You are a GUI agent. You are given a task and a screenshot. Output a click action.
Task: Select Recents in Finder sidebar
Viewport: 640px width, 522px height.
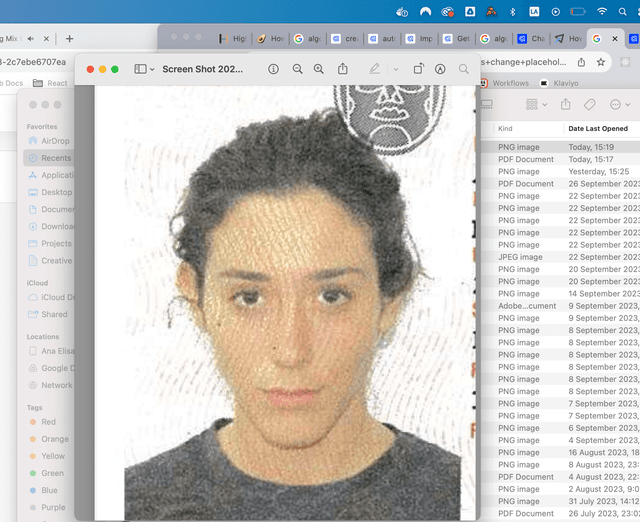point(50,158)
